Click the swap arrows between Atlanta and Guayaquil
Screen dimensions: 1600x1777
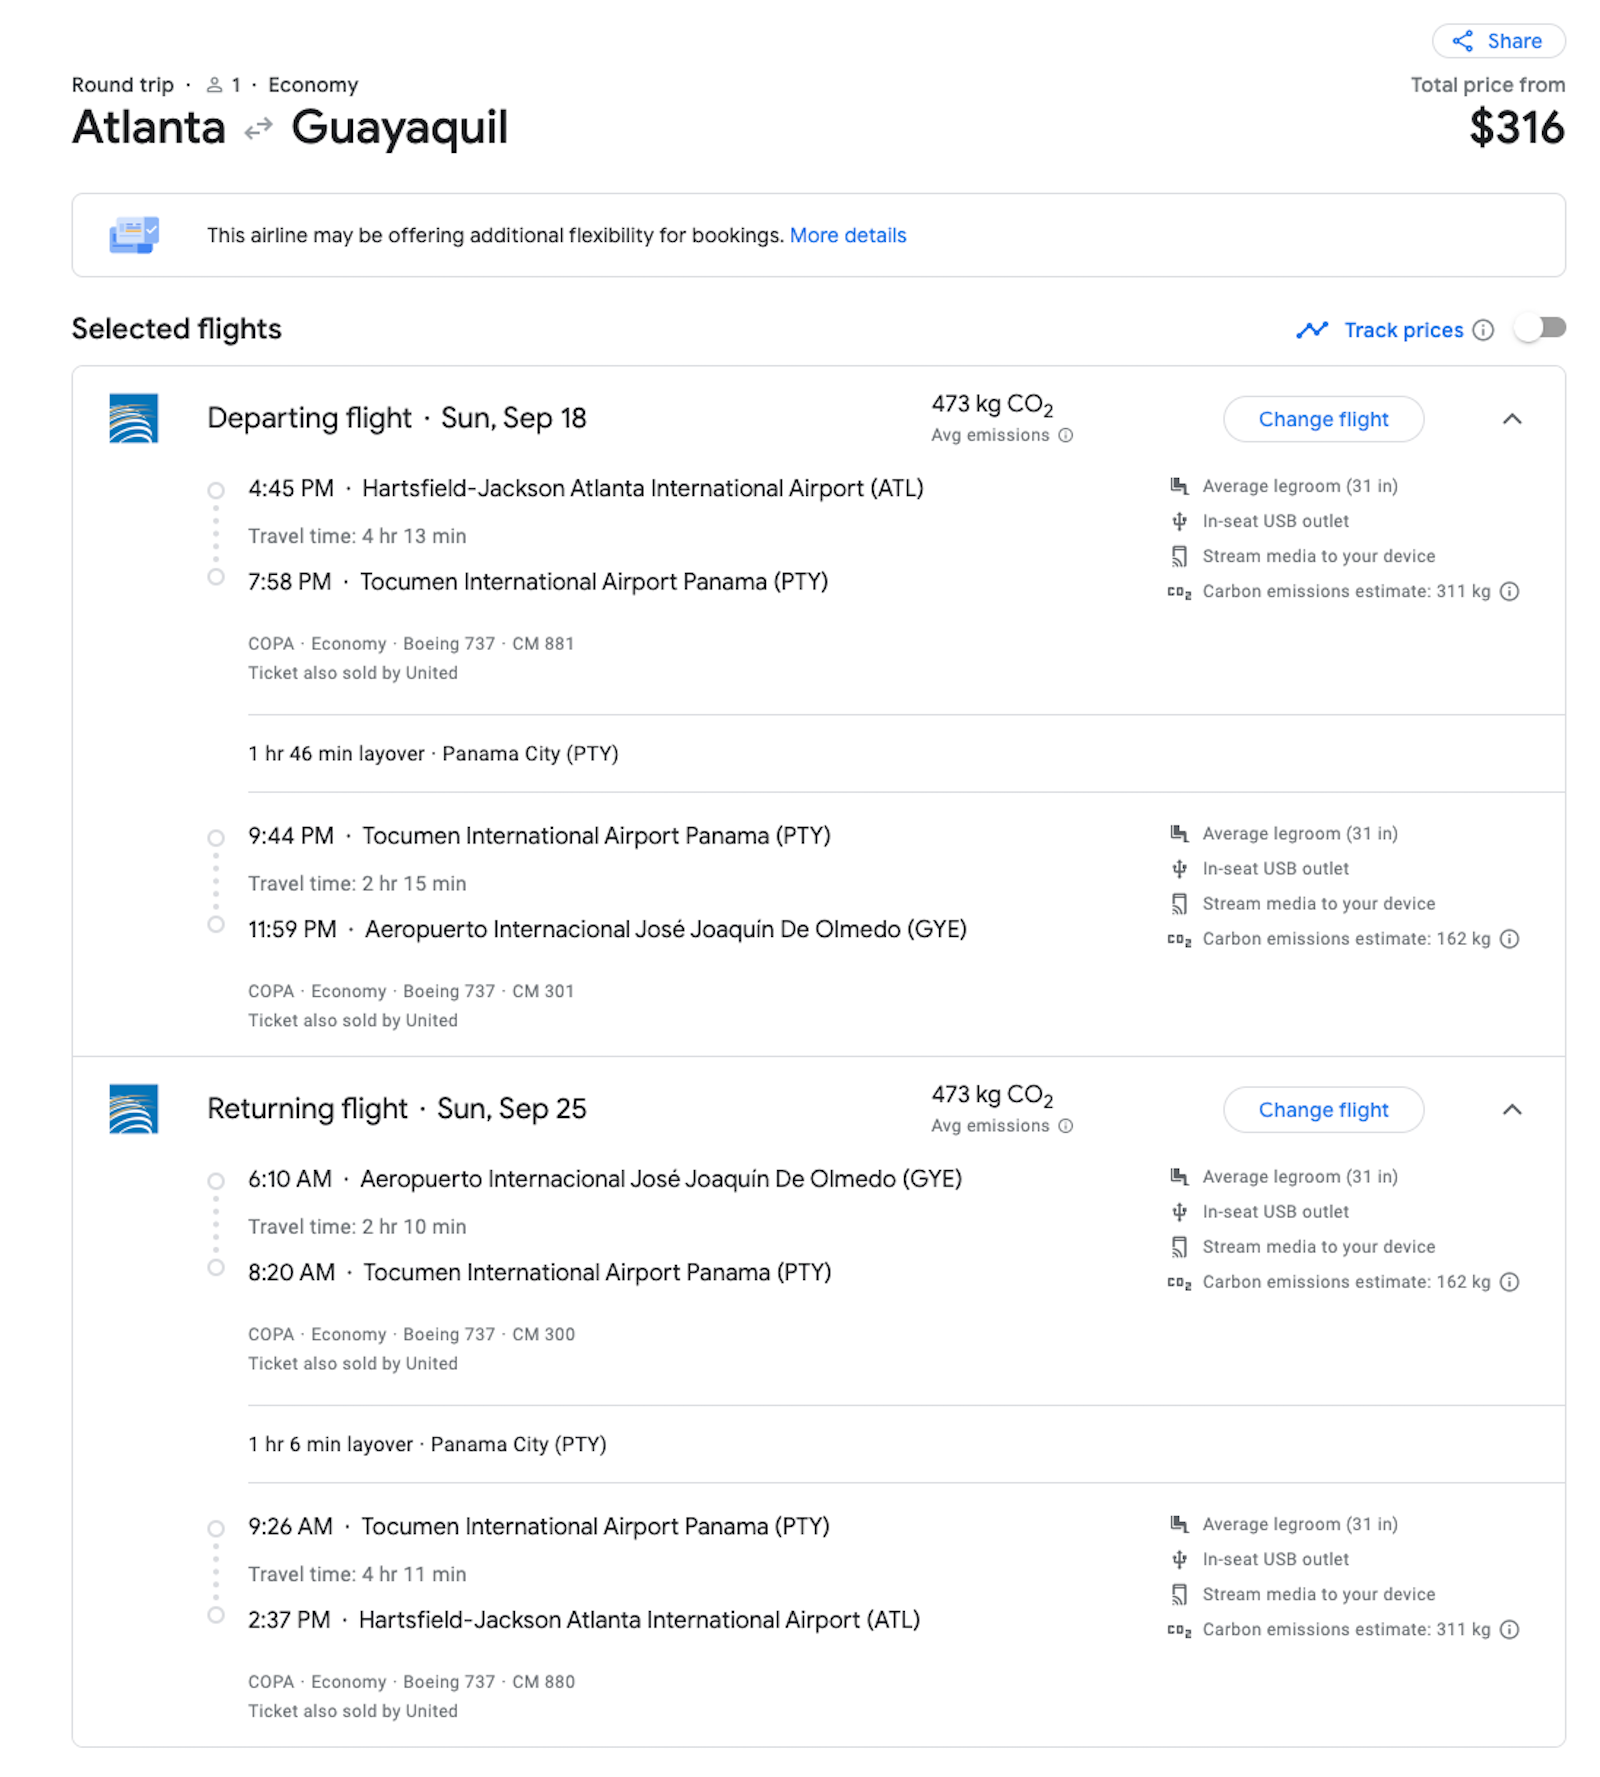click(258, 128)
